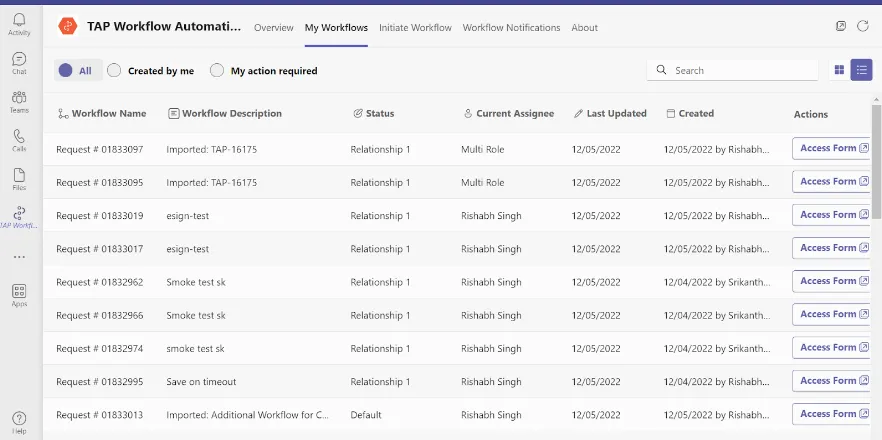Screen dimensions: 882x440
Task: Click Created column calendar icon
Action: point(670,113)
